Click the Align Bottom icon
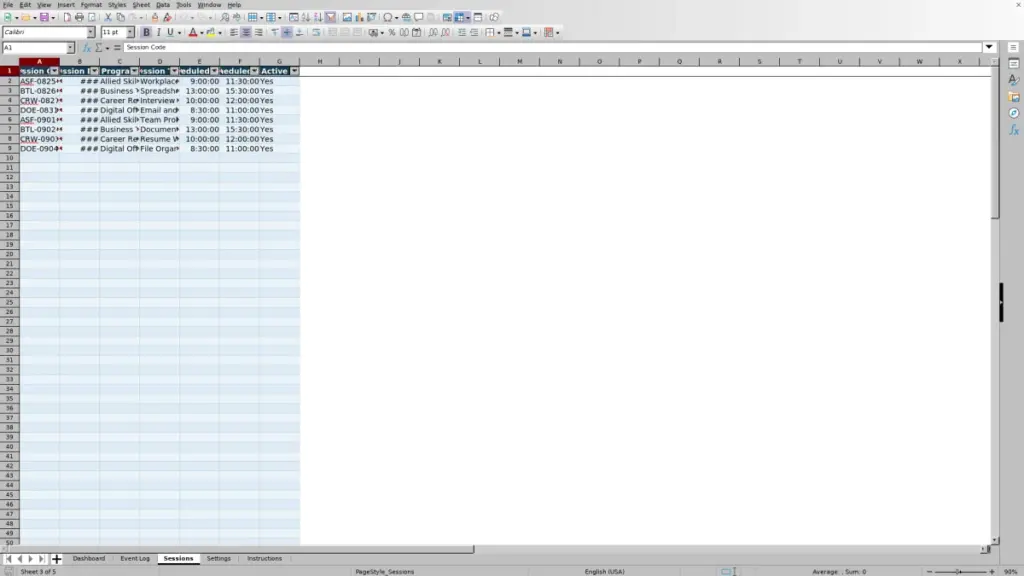The image size is (1024, 576). (300, 32)
